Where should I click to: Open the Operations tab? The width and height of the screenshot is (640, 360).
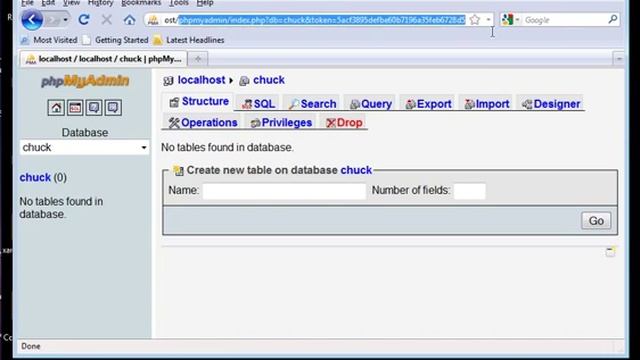[x=203, y=123]
